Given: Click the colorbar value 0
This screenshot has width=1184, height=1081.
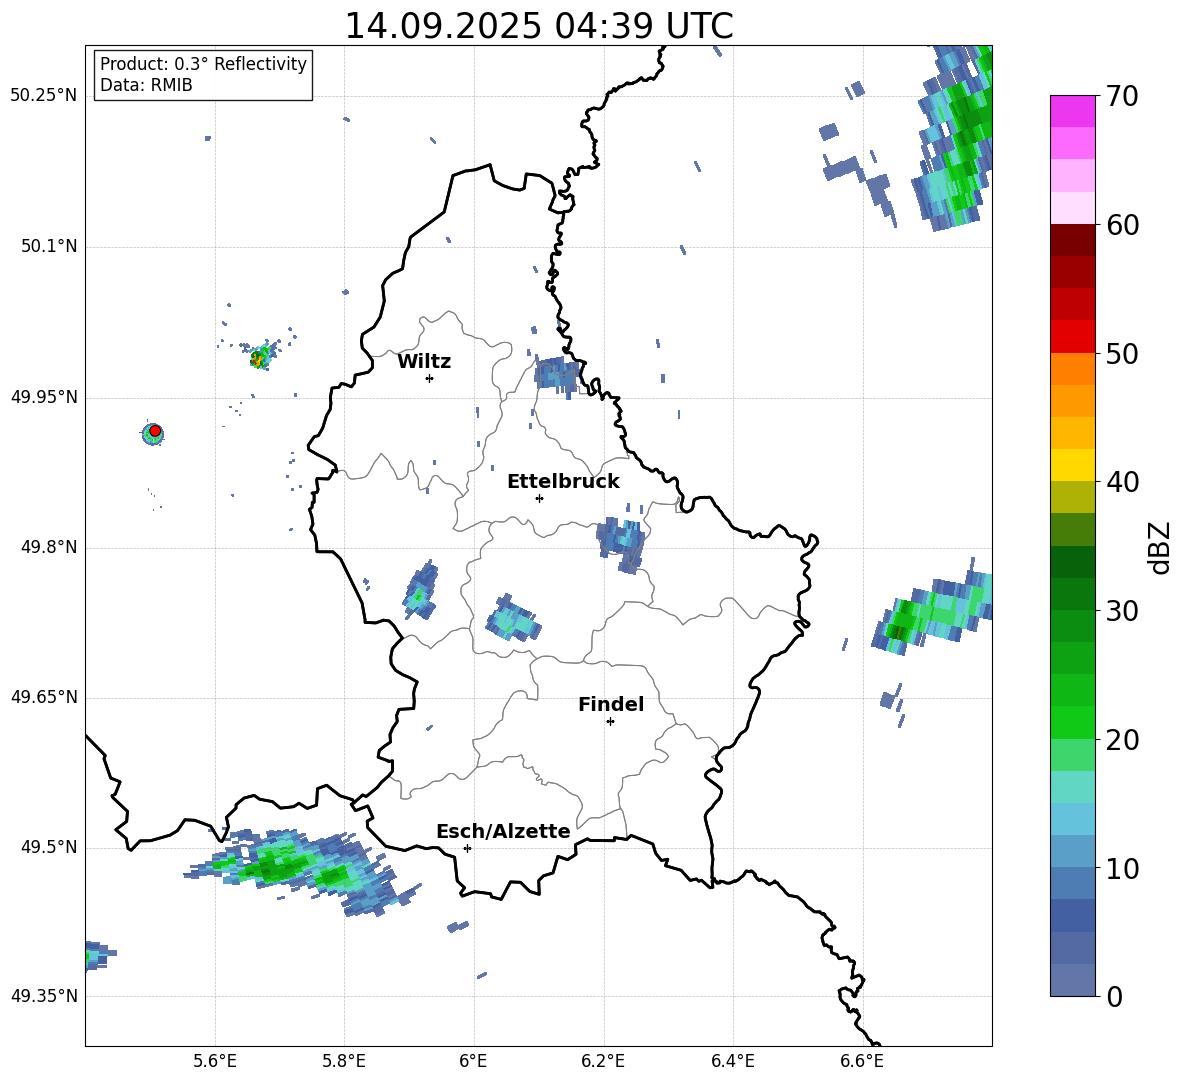Looking at the screenshot, I should pyautogui.click(x=1114, y=996).
